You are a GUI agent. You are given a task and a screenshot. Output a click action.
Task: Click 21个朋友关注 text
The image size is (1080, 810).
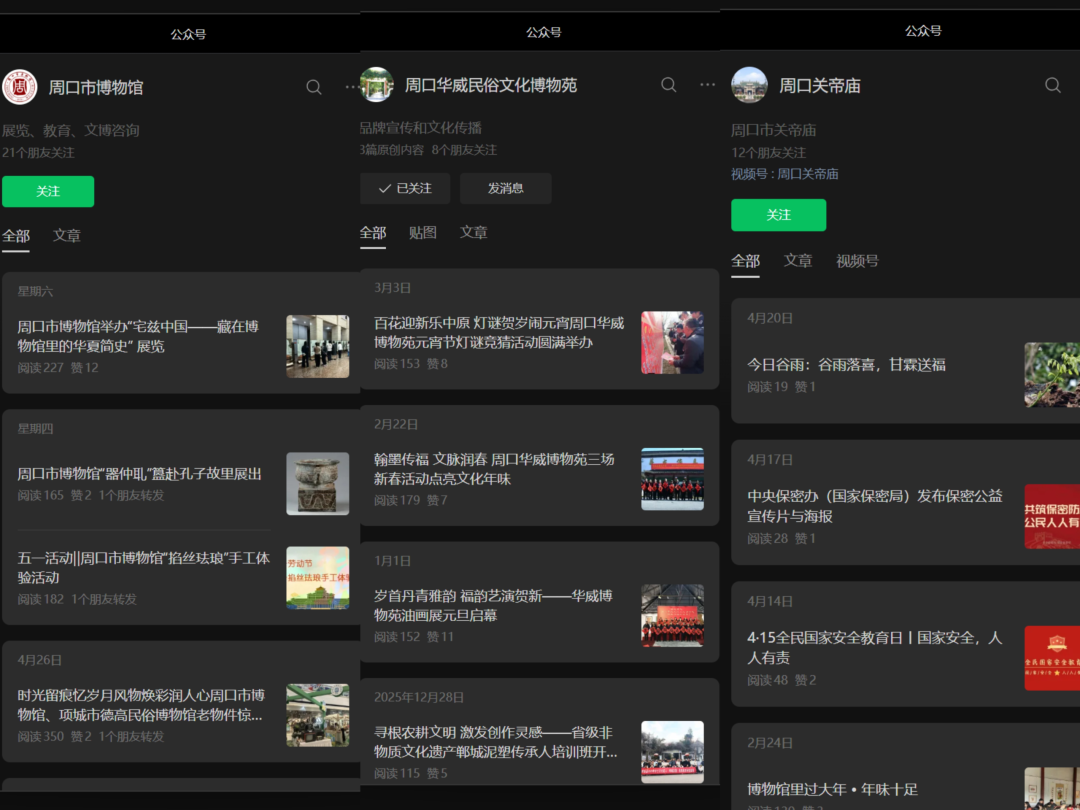[x=38, y=153]
